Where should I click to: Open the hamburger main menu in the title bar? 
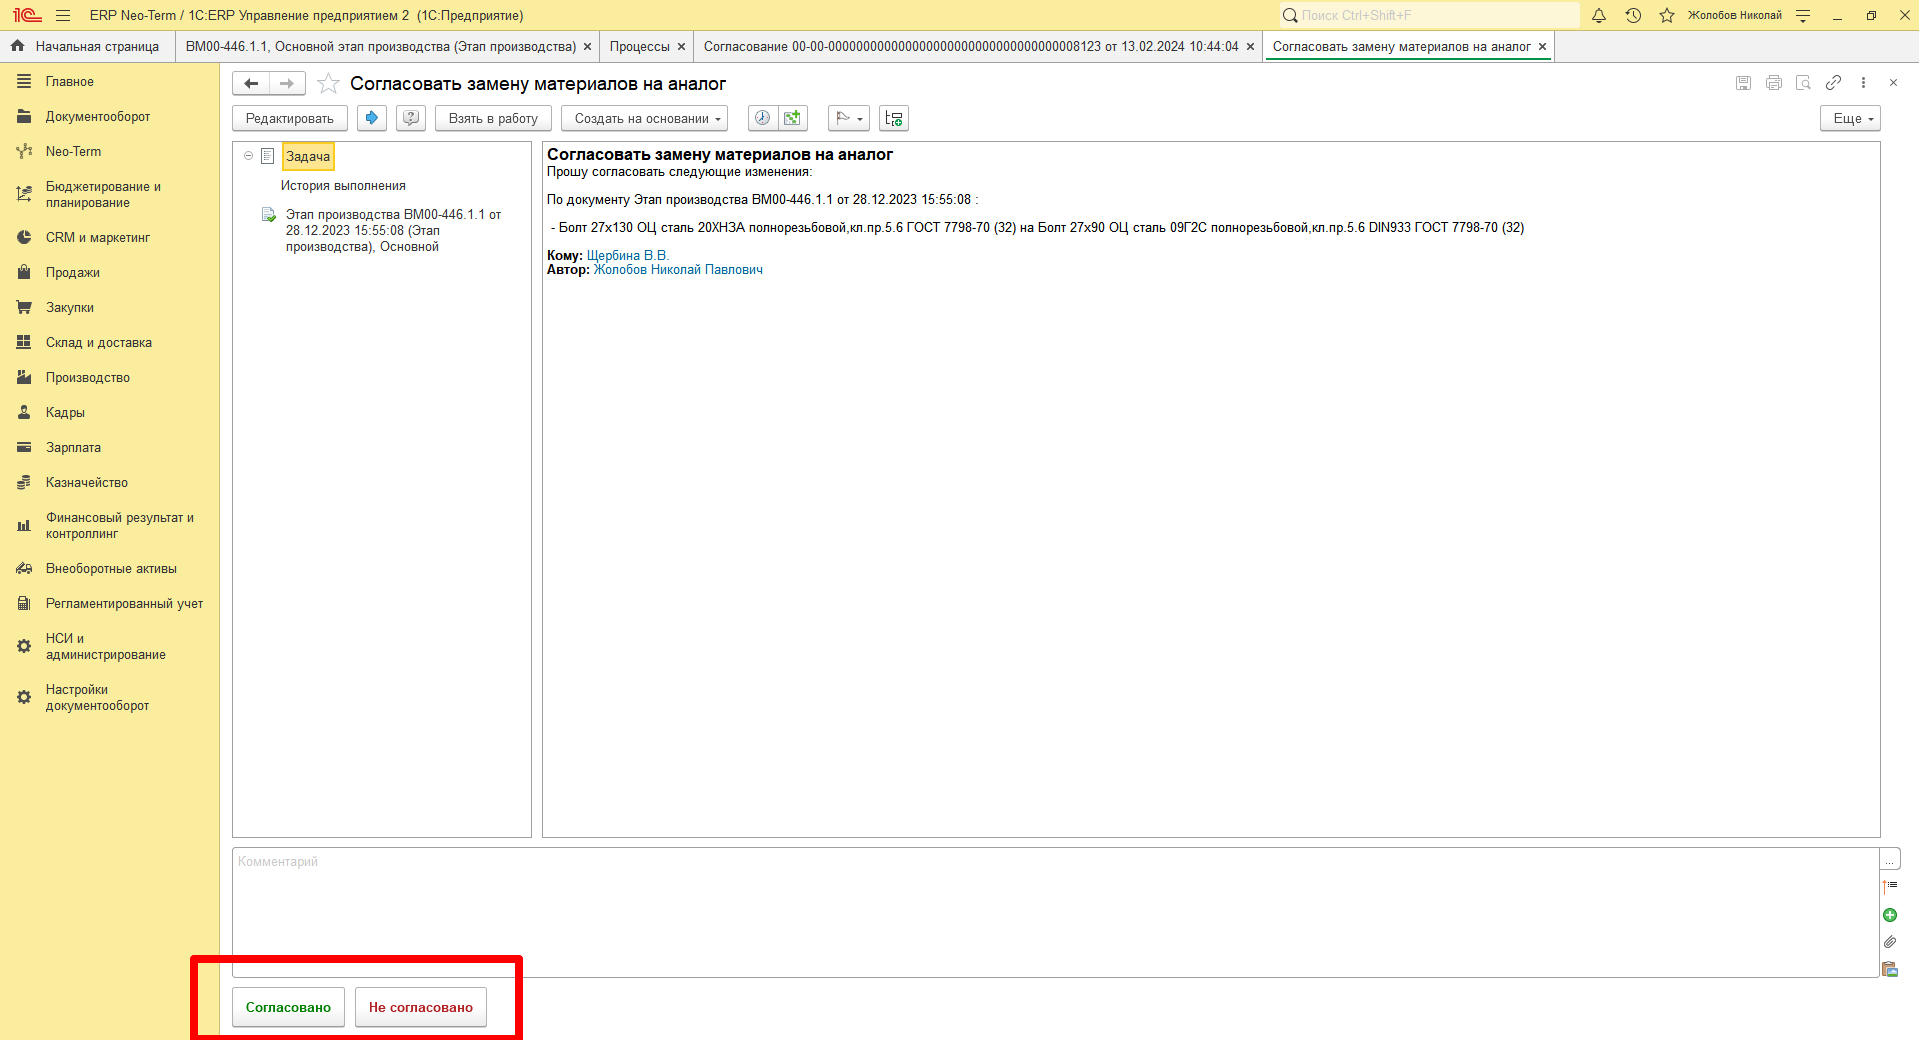(63, 15)
